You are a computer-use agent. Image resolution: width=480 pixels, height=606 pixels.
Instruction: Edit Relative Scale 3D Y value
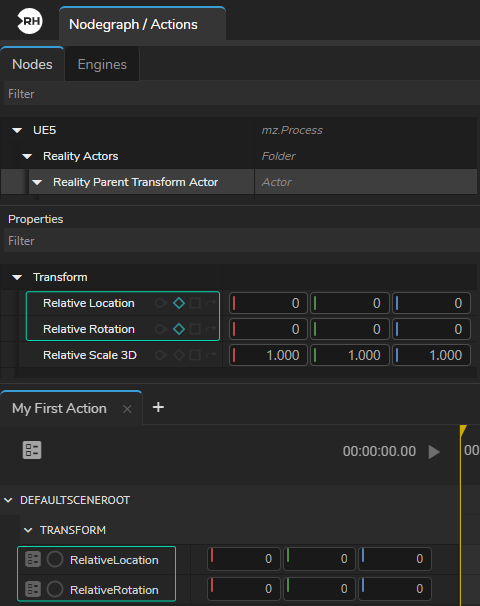[350, 355]
